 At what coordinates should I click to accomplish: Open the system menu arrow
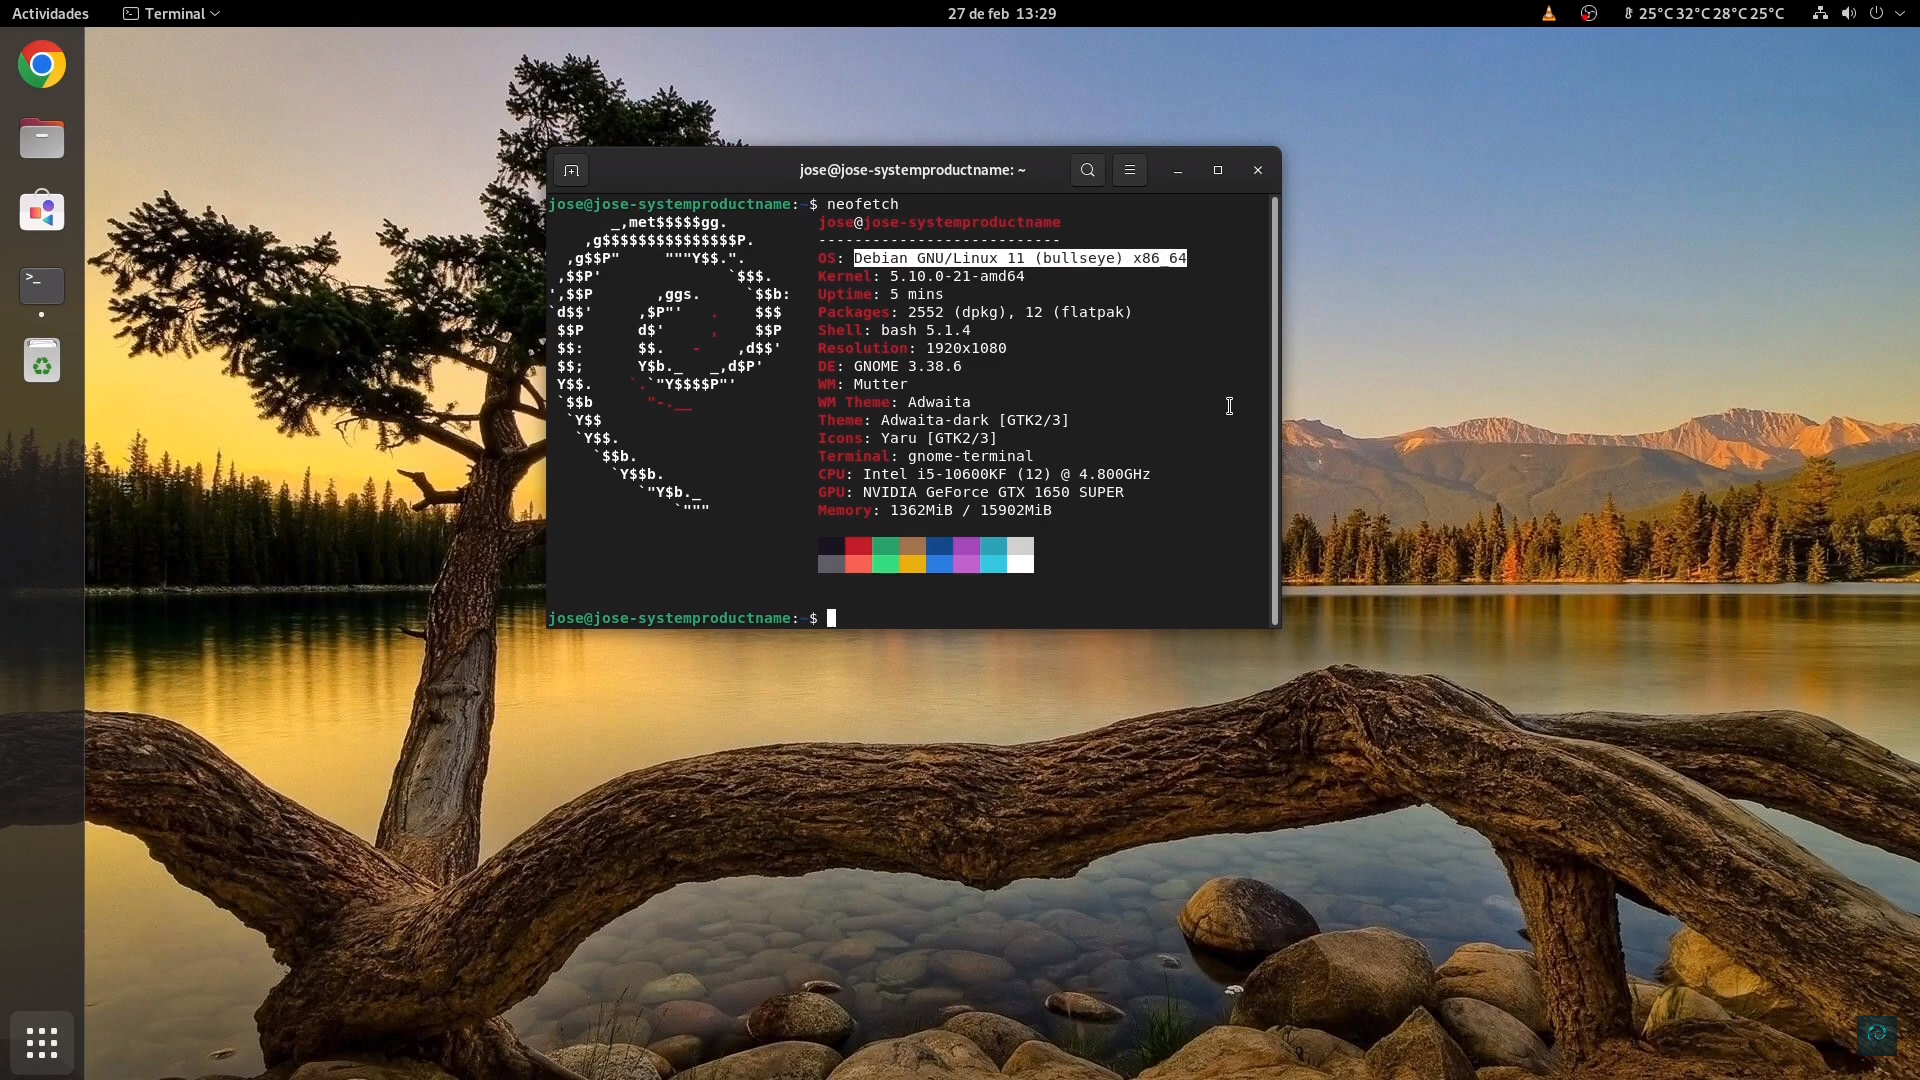[1900, 14]
